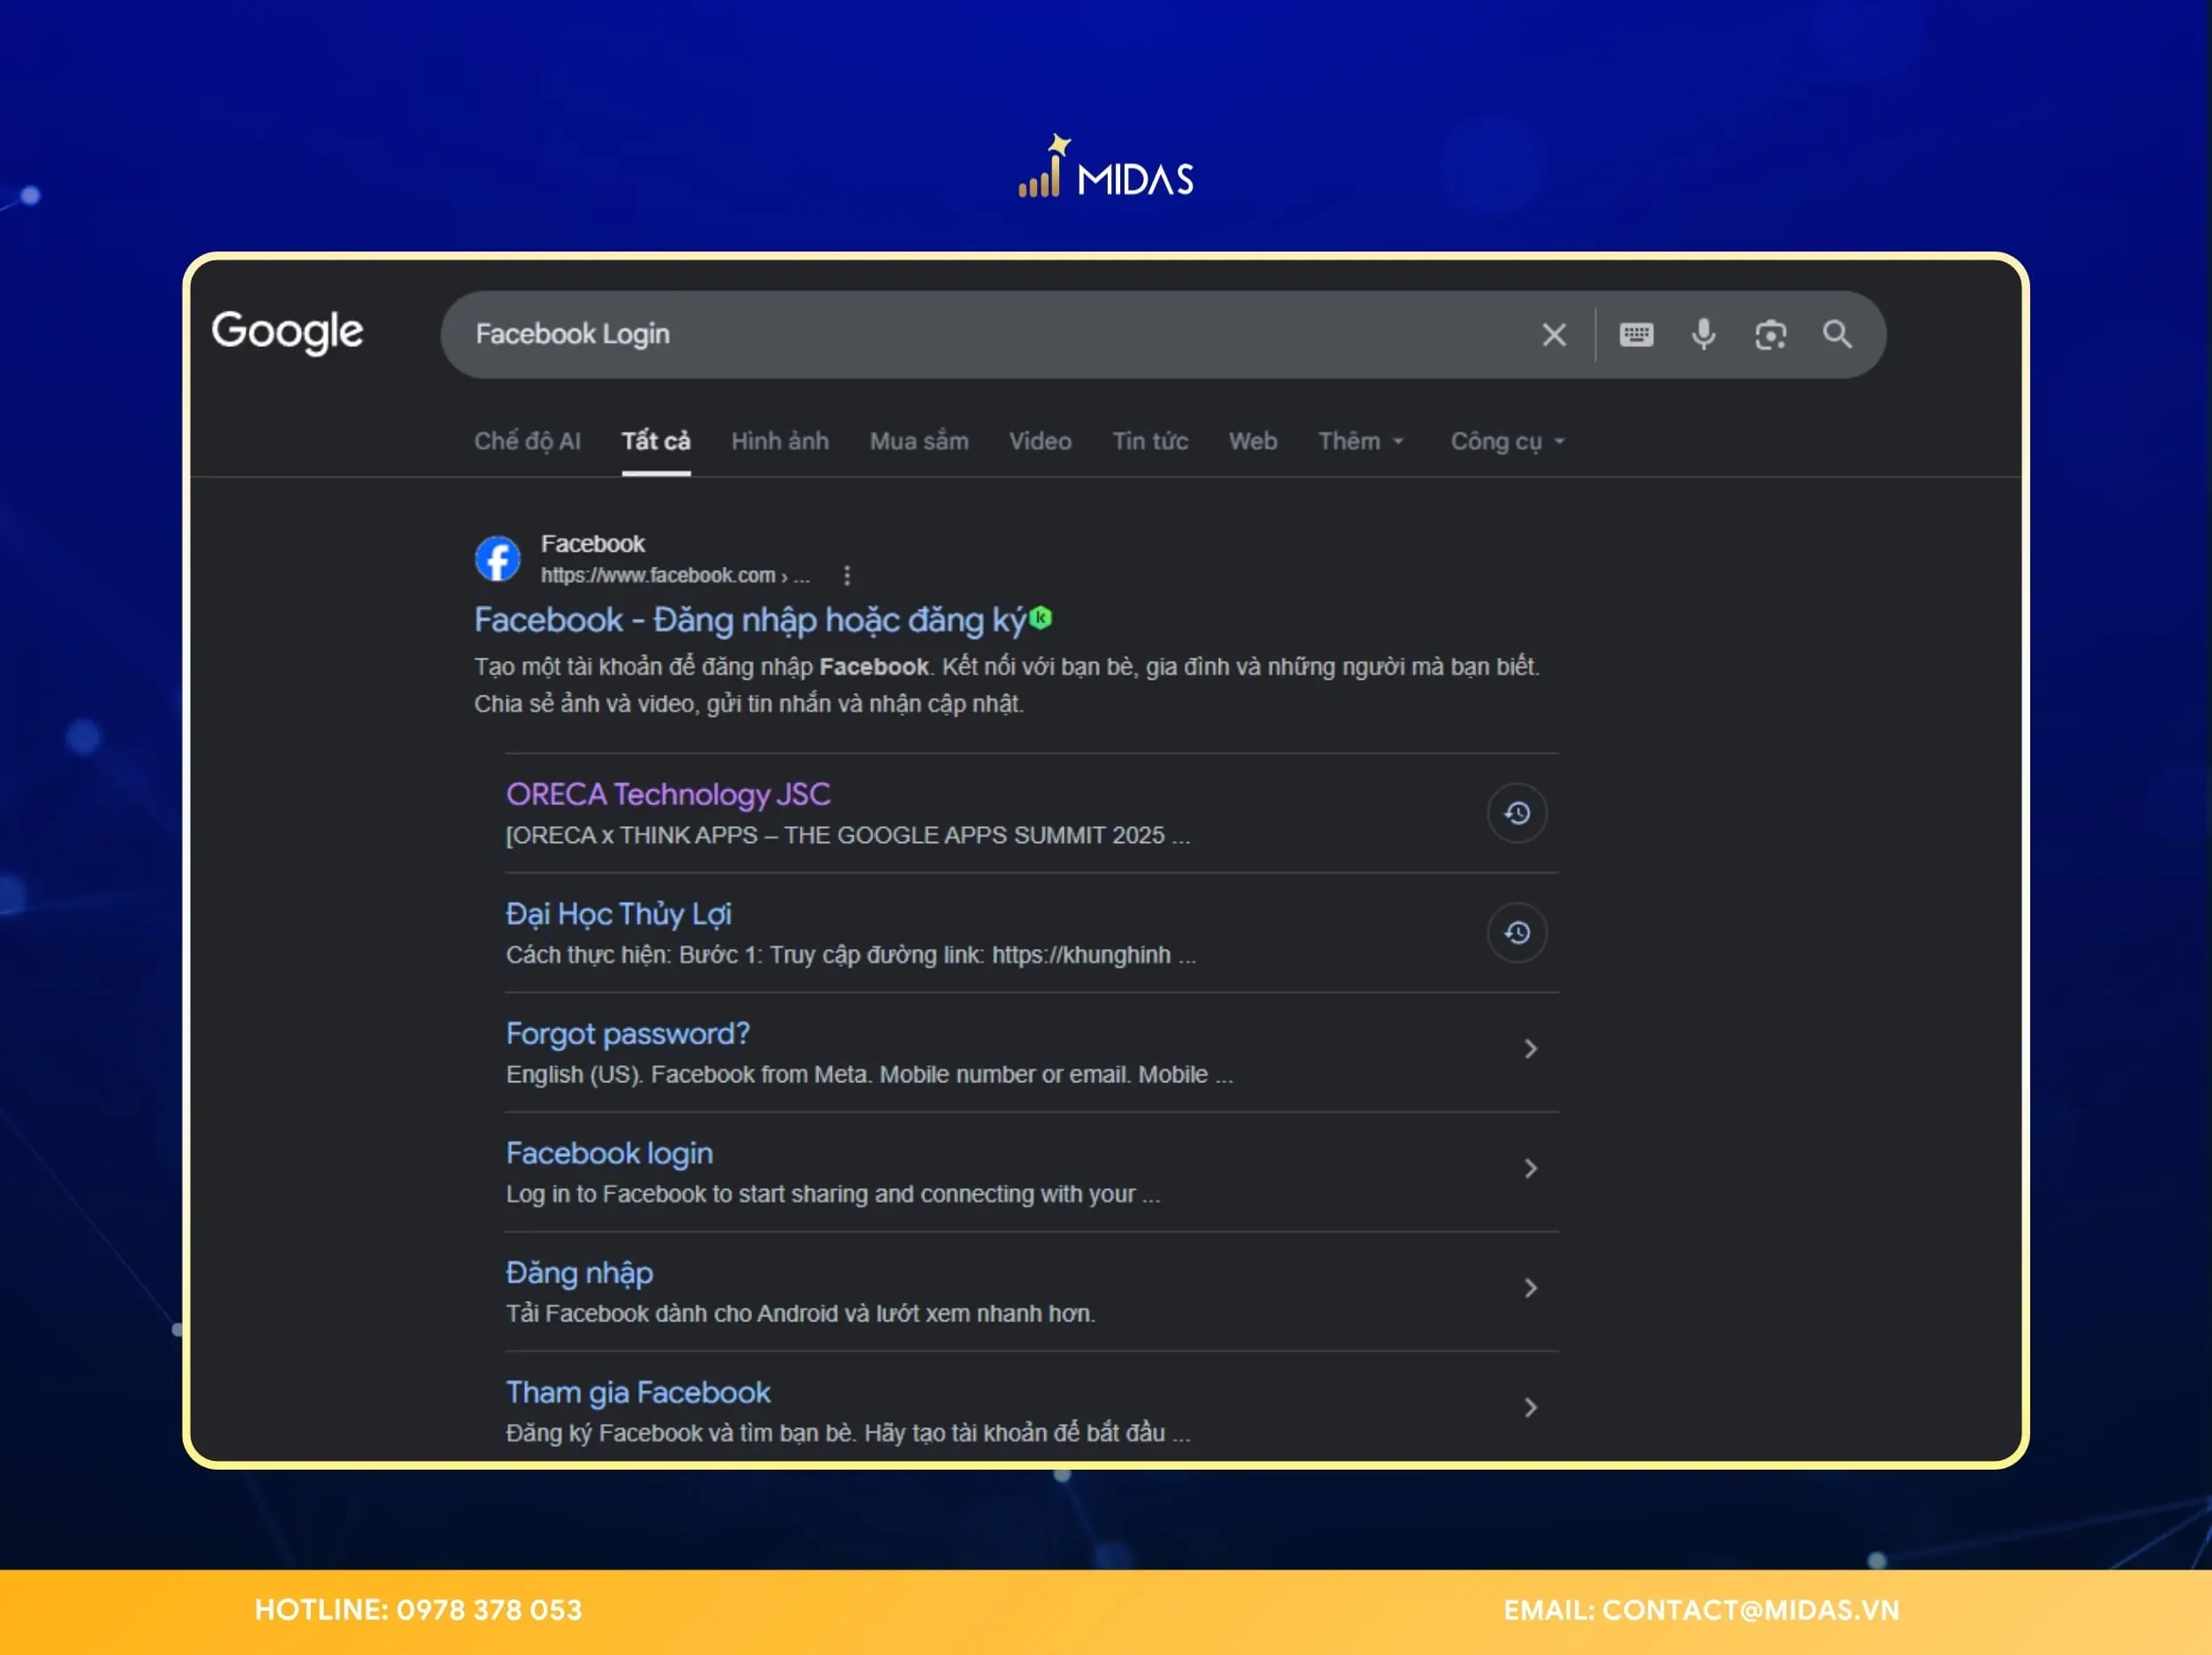Click the magnifying glass search icon
This screenshot has width=2212, height=1655.
(x=1837, y=334)
